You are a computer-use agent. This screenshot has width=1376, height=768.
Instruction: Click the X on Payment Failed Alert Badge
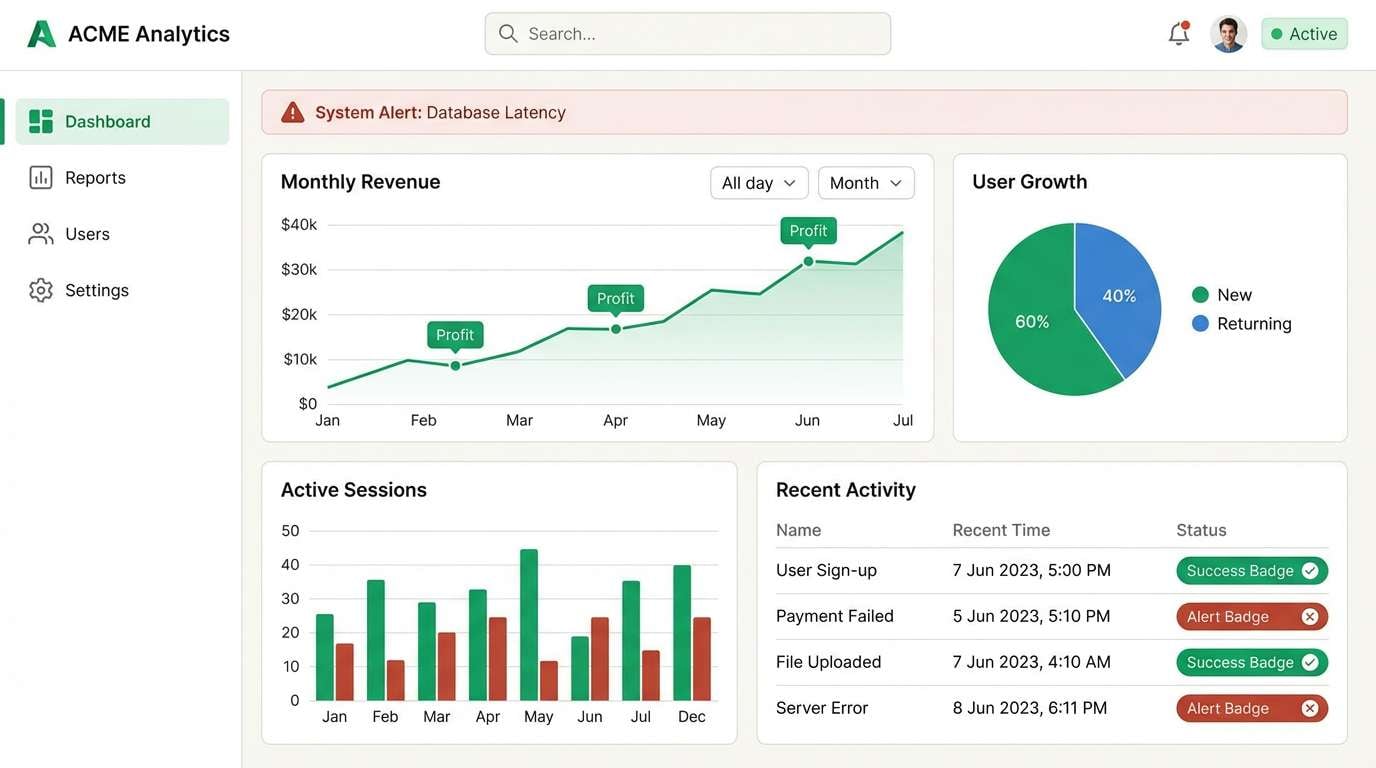tap(1310, 616)
